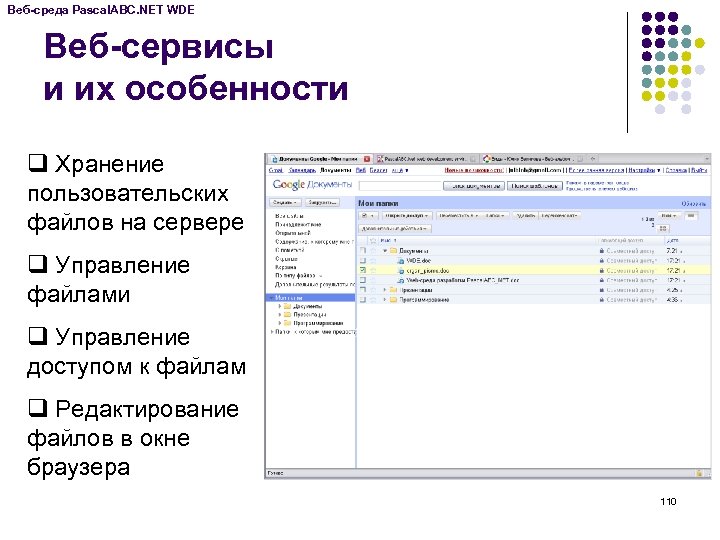This screenshot has width=720, height=540.
Task: Expand Программирование folder in file list
Action: (385, 300)
